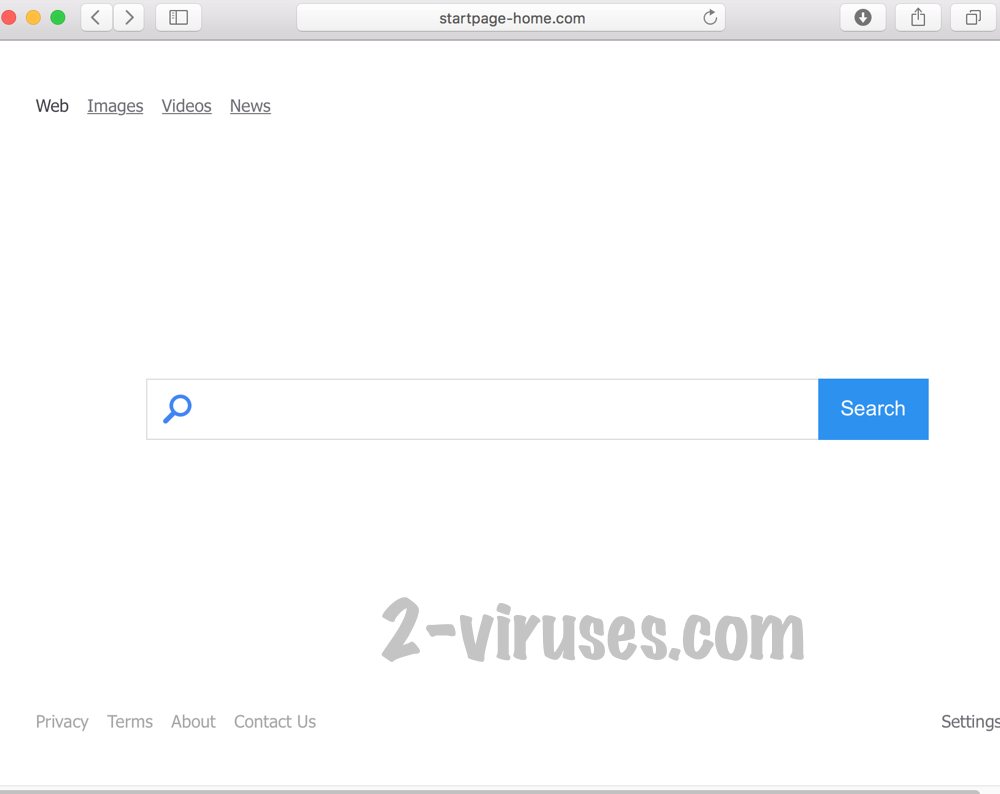This screenshot has height=794, width=1000.
Task: Open the Settings link
Action: (x=969, y=721)
